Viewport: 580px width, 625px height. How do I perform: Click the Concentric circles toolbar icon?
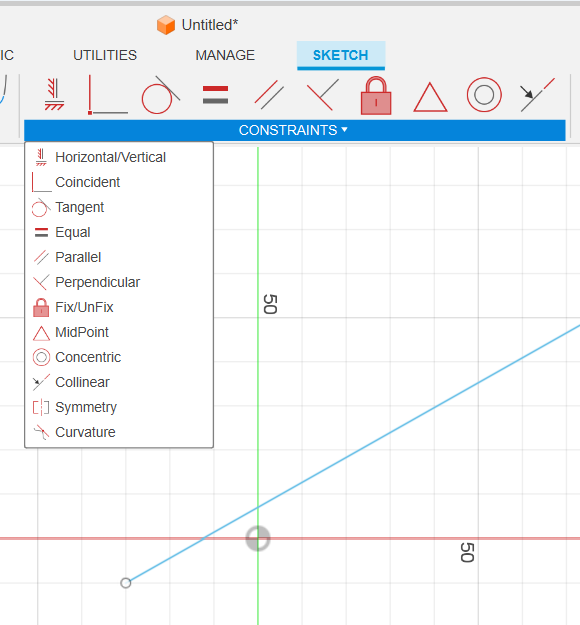484,95
